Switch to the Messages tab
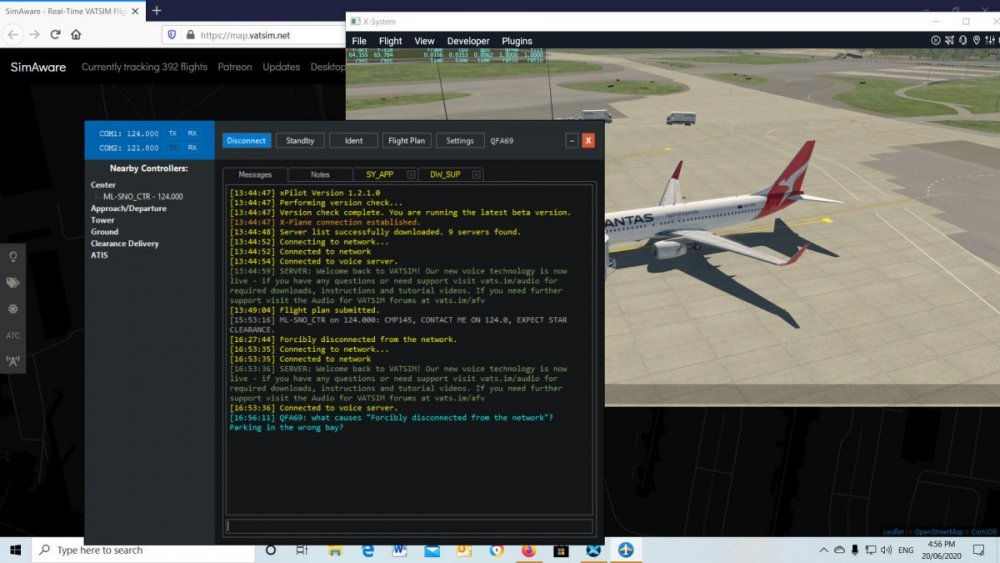 click(255, 175)
